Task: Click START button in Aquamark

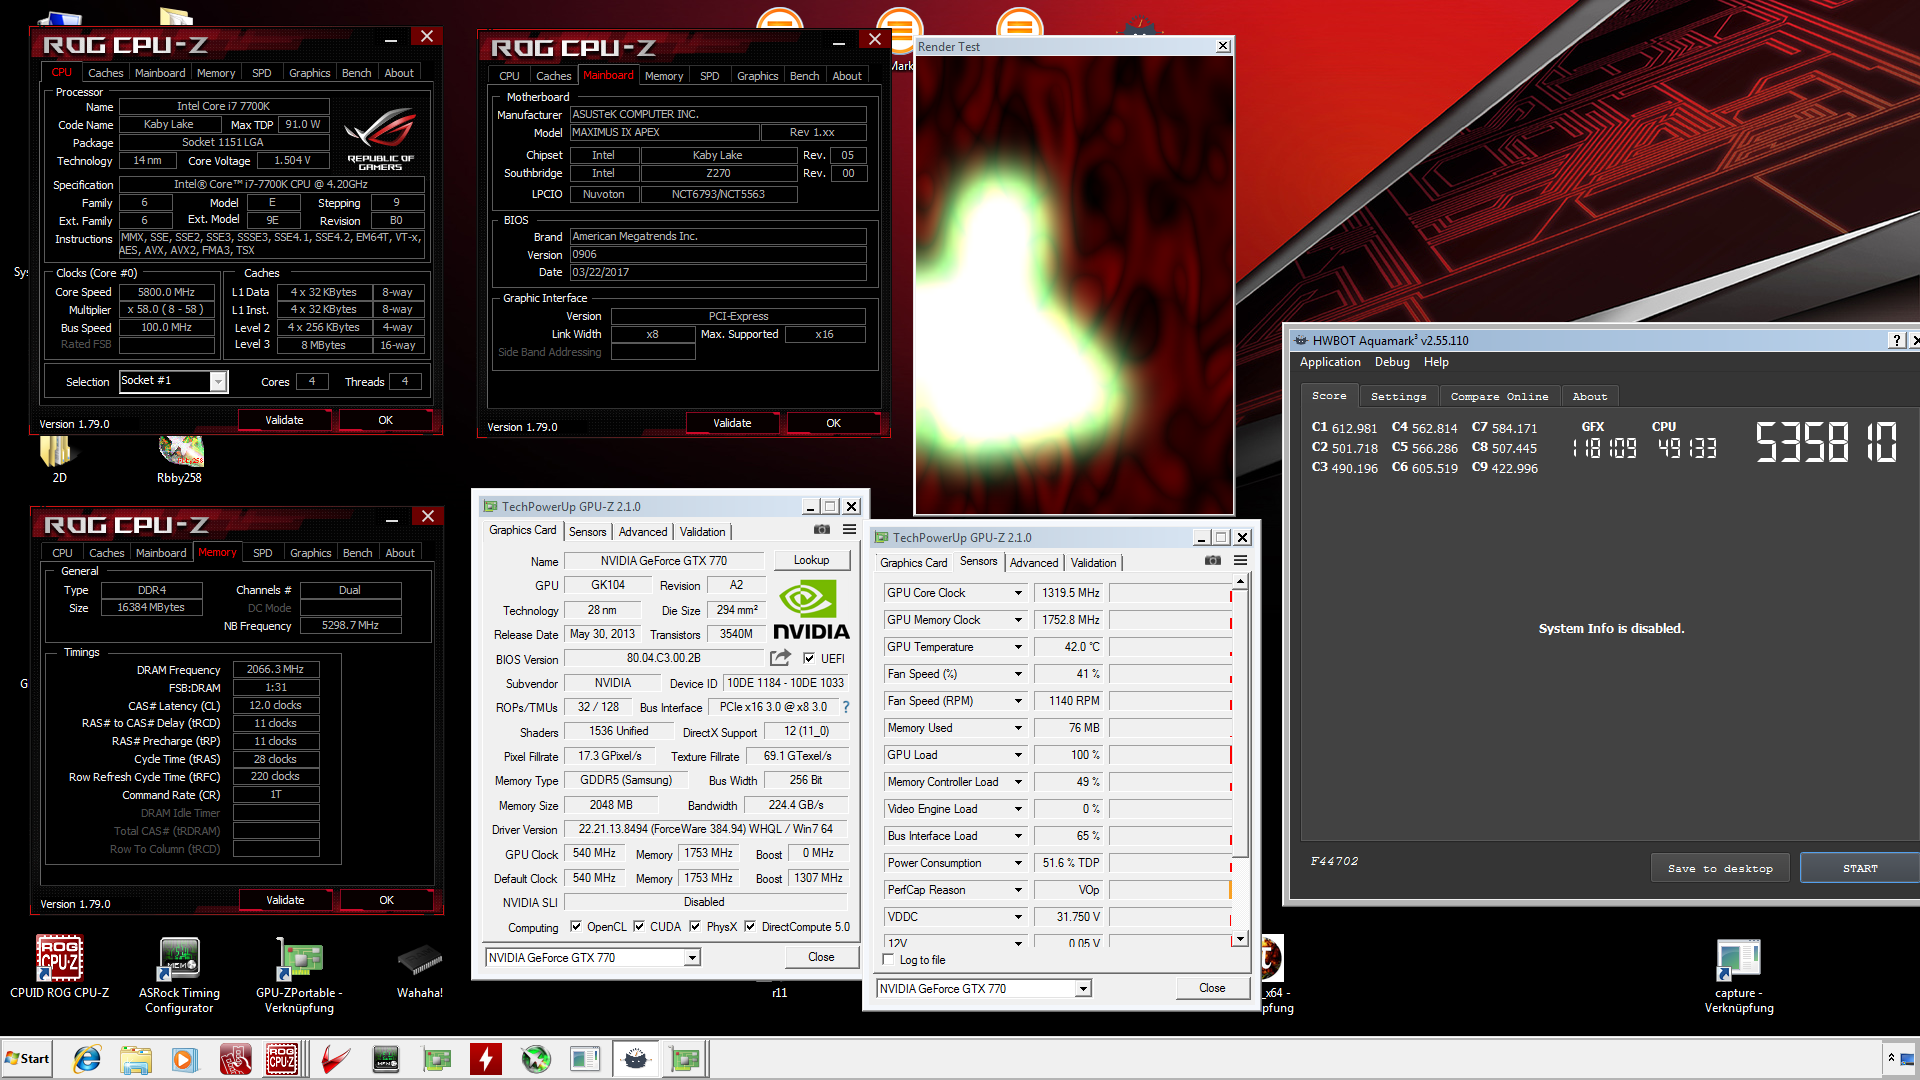Action: 1859,868
